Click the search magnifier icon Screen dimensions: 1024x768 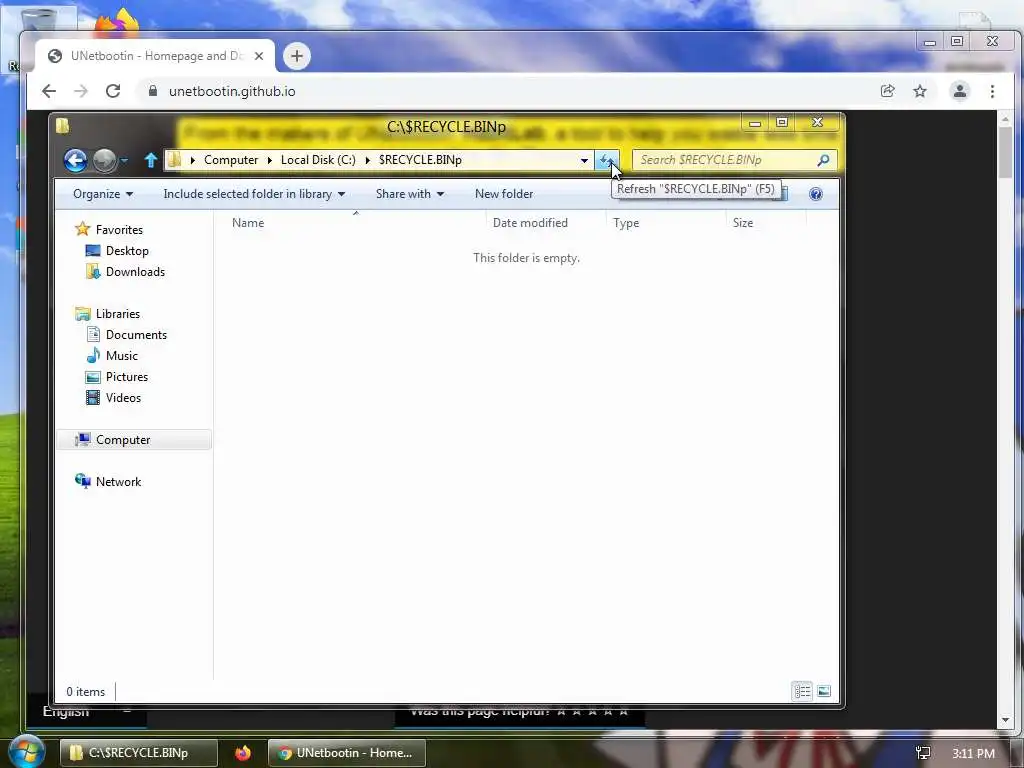(823, 160)
